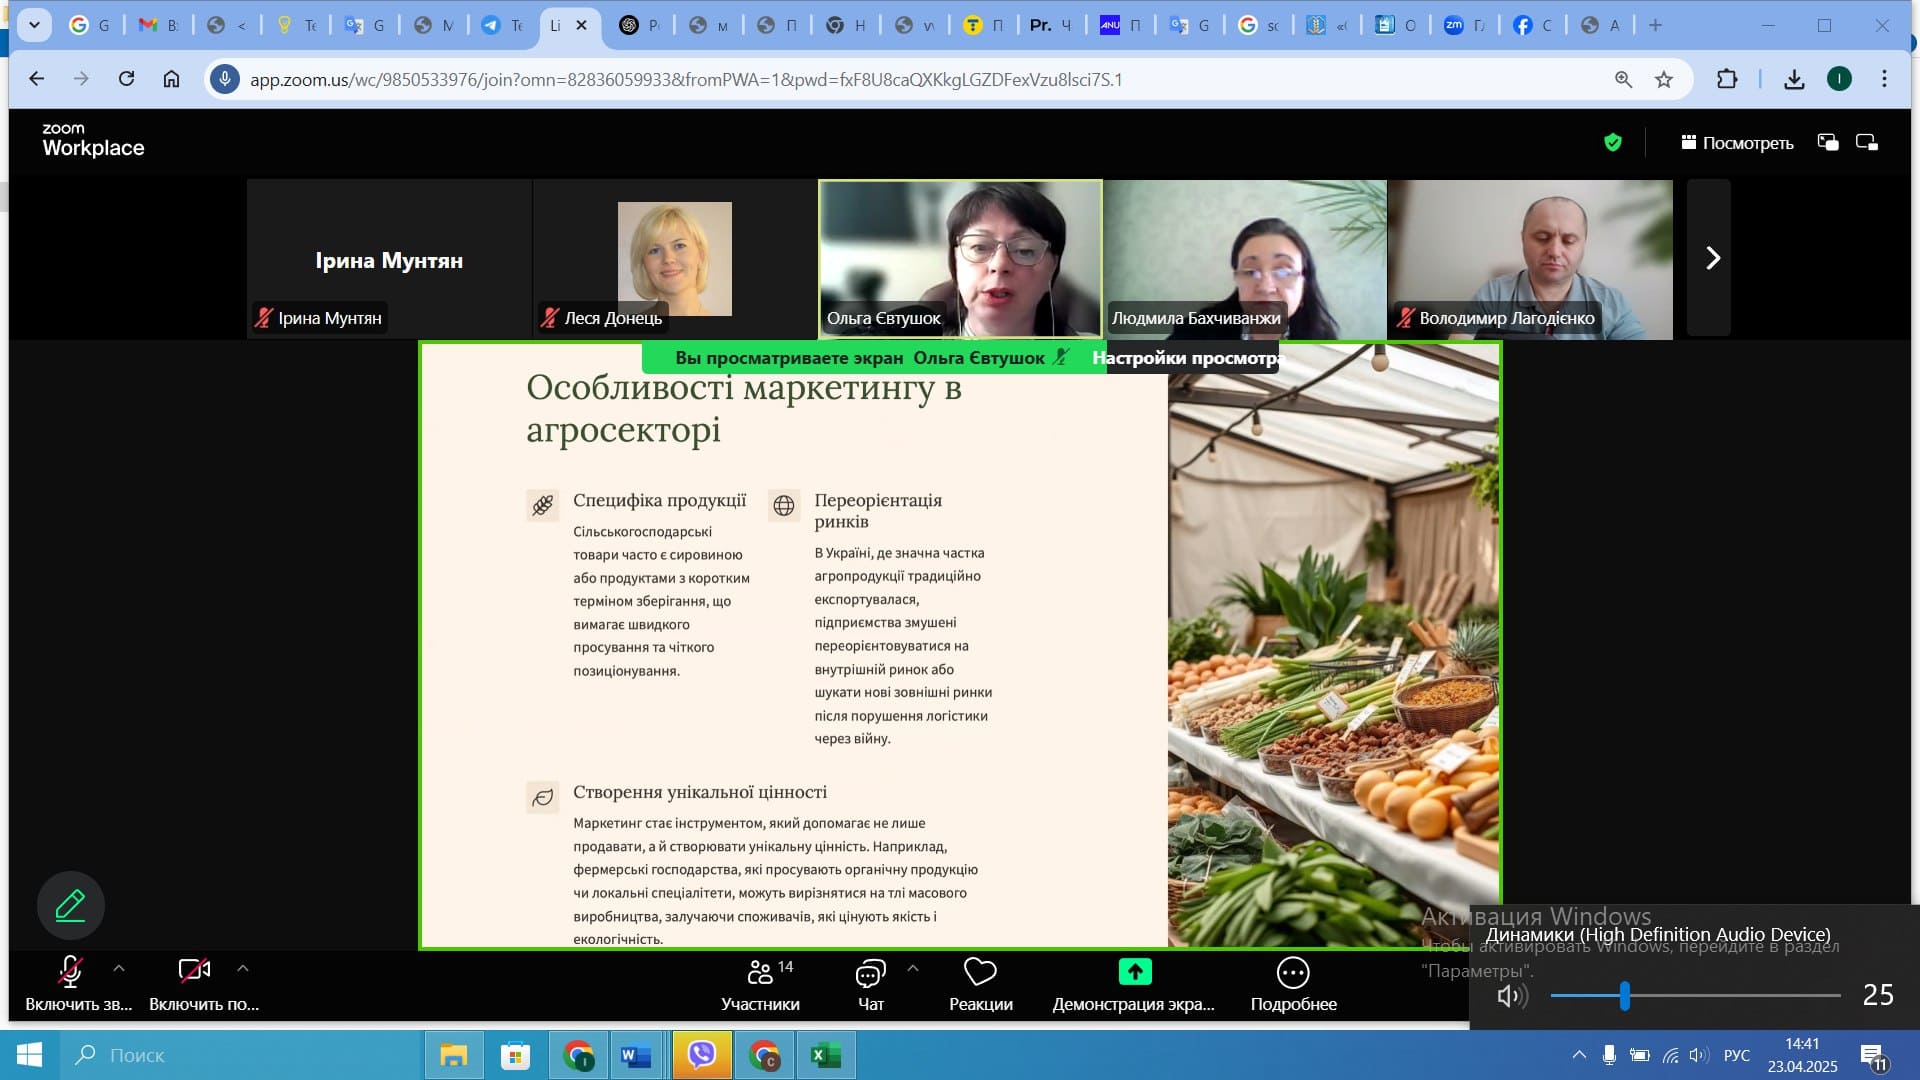This screenshot has width=1920, height=1080.
Task: Expand audio options arrow beside microphone
Action: [x=119, y=968]
